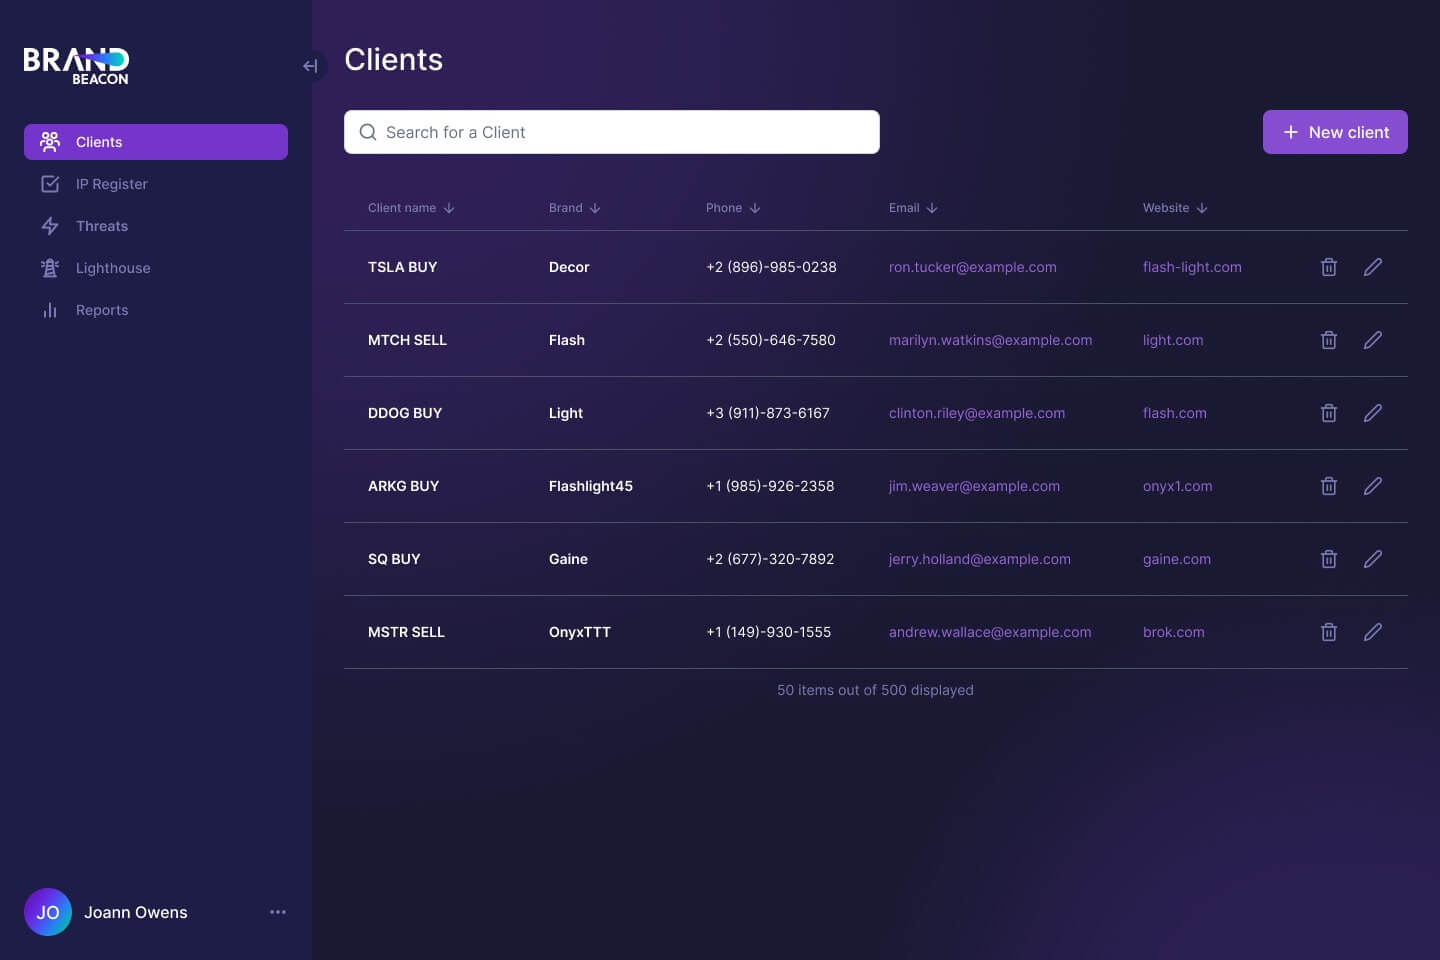
Task: Edit the MSTR SELL client row
Action: (1372, 632)
